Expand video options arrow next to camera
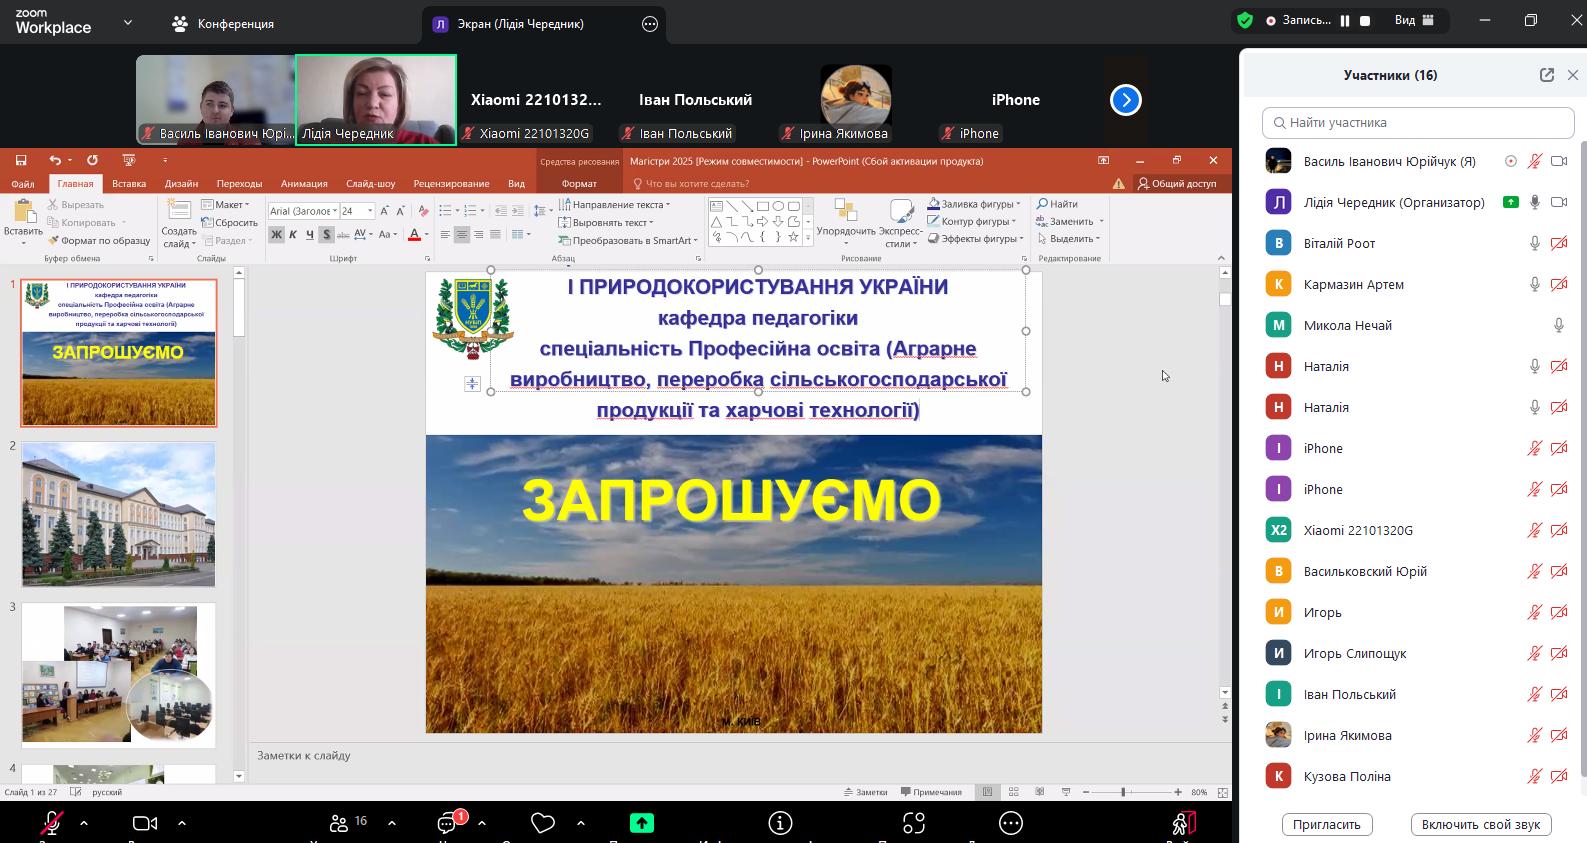 click(x=182, y=823)
